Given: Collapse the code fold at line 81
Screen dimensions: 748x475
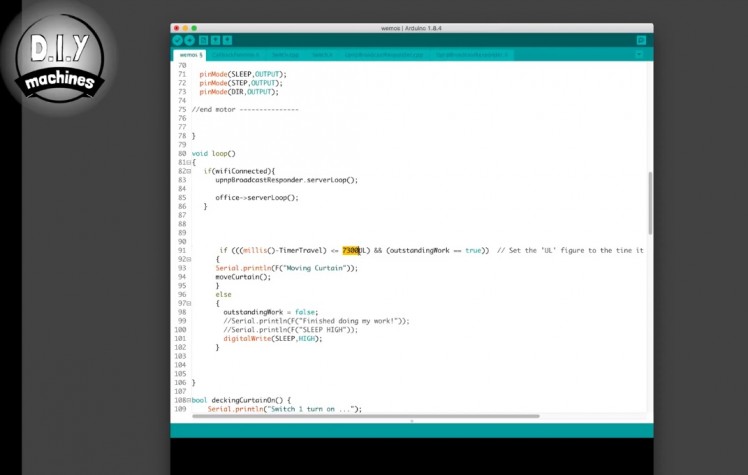Looking at the screenshot, I should (188, 162).
